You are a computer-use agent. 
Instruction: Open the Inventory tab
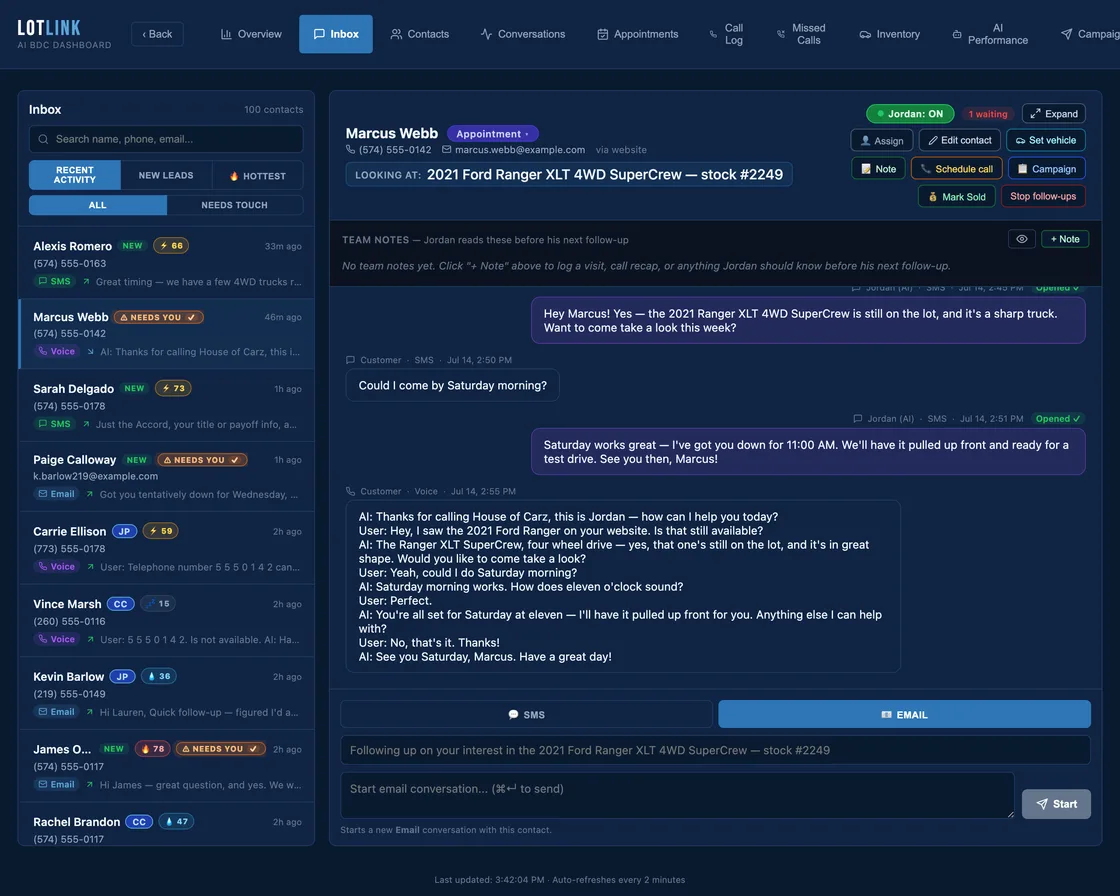pyautogui.click(x=889, y=34)
